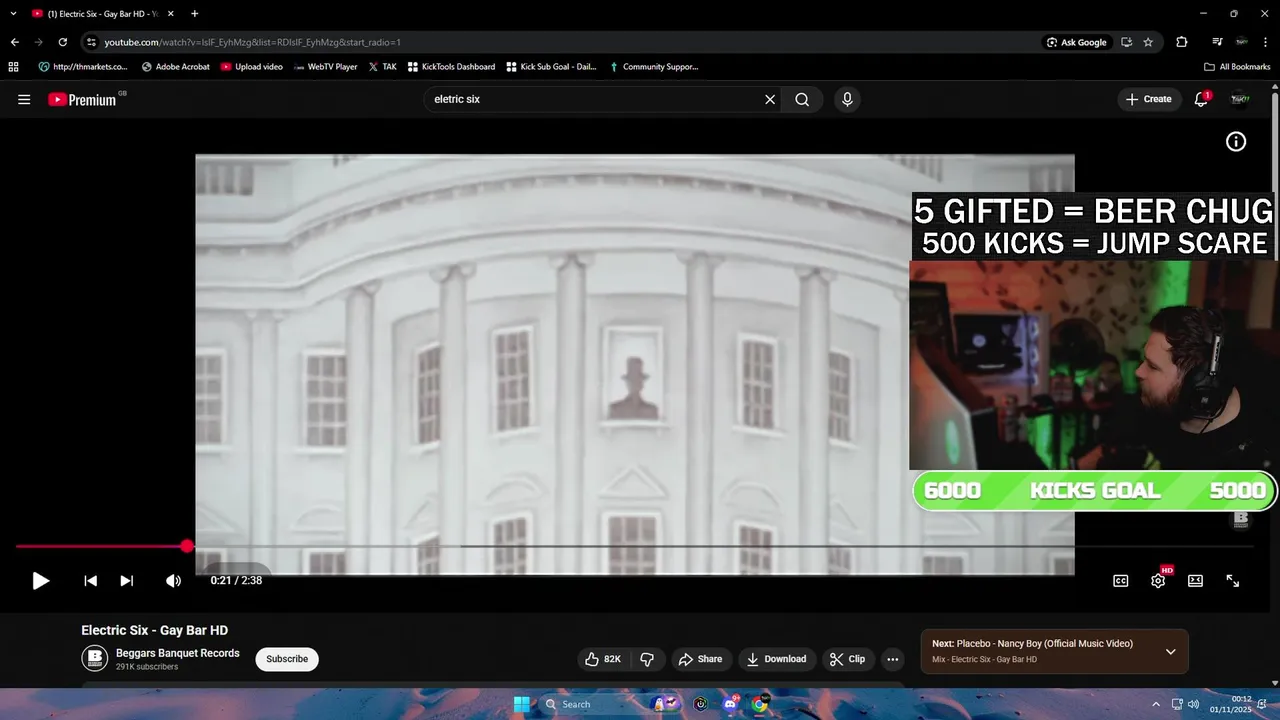
Task: Open YouTube notifications bell
Action: pyautogui.click(x=1202, y=99)
